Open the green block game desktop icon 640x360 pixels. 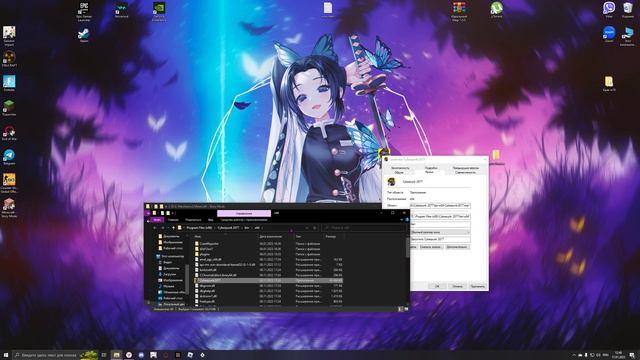click(x=9, y=108)
